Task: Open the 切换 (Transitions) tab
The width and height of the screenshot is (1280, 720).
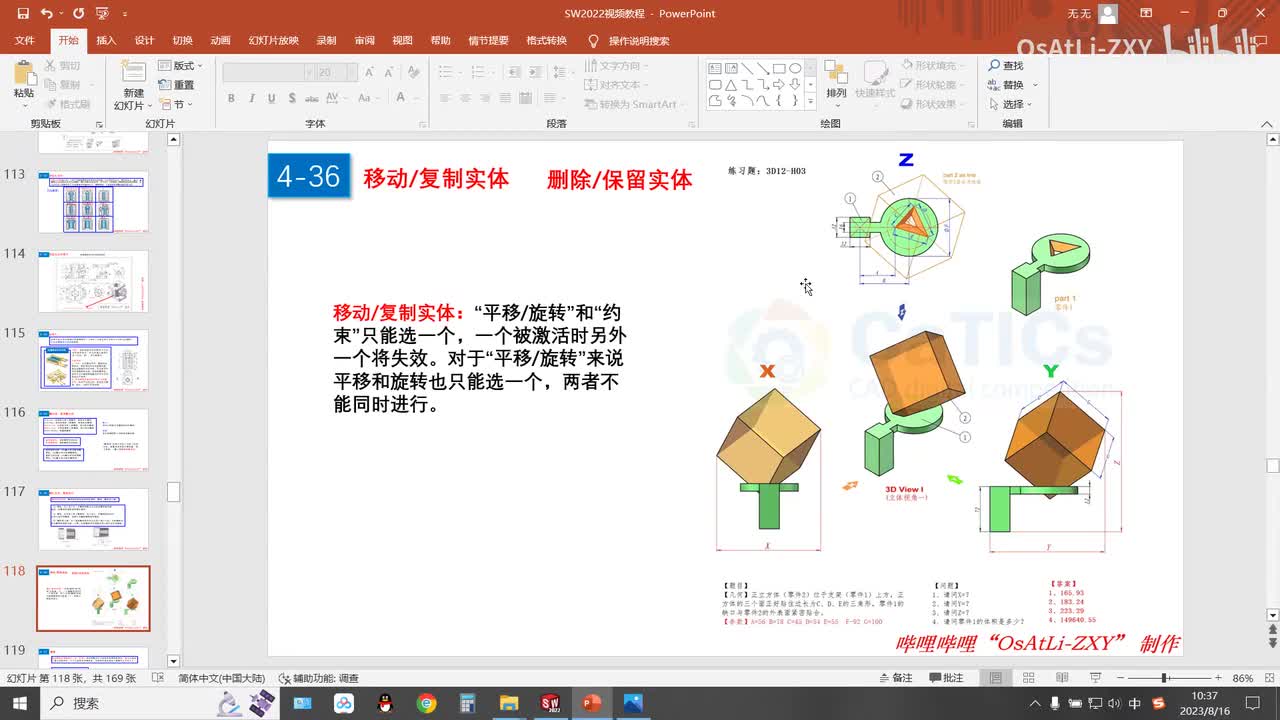Action: tap(182, 40)
